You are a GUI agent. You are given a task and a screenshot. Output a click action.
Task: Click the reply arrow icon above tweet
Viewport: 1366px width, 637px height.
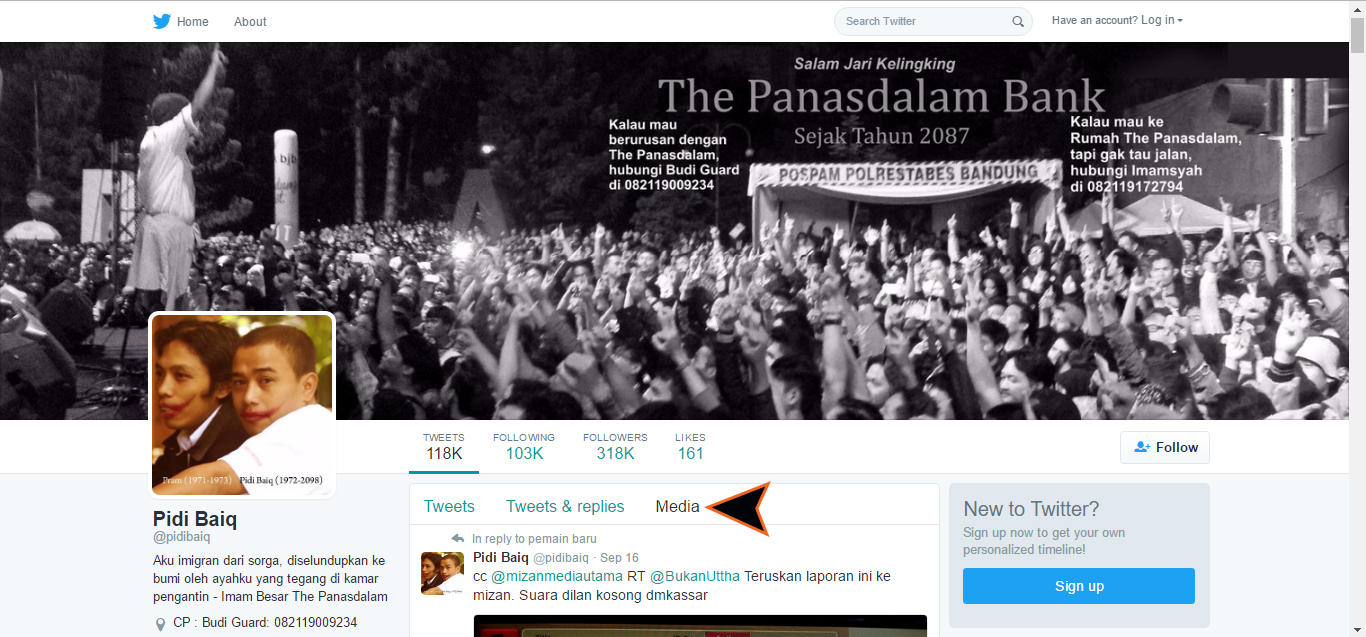coord(458,538)
